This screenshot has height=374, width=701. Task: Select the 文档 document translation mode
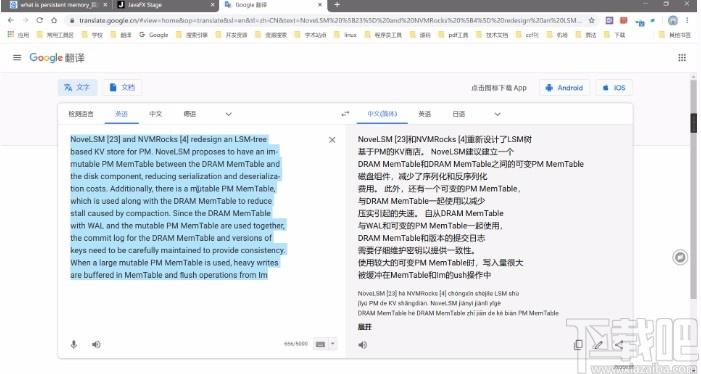point(122,87)
